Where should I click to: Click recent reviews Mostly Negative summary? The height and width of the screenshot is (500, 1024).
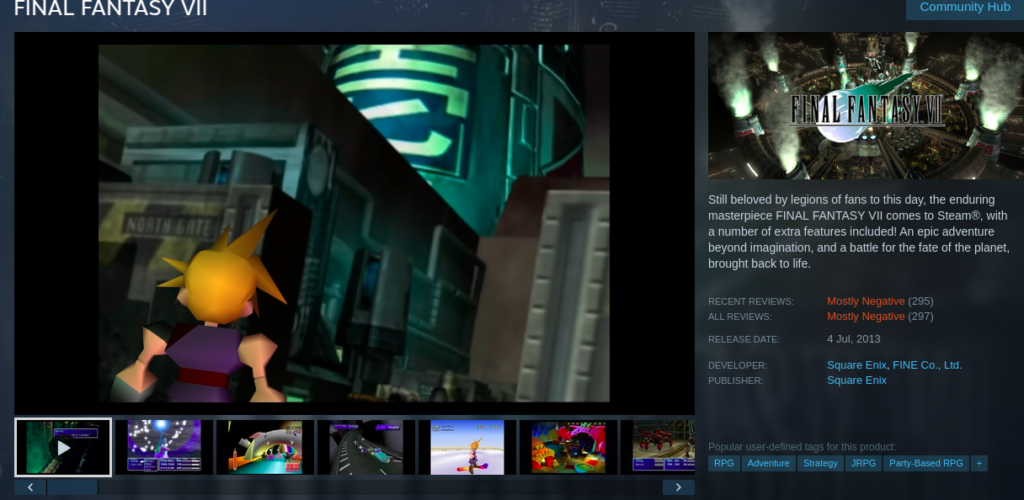[x=866, y=301]
